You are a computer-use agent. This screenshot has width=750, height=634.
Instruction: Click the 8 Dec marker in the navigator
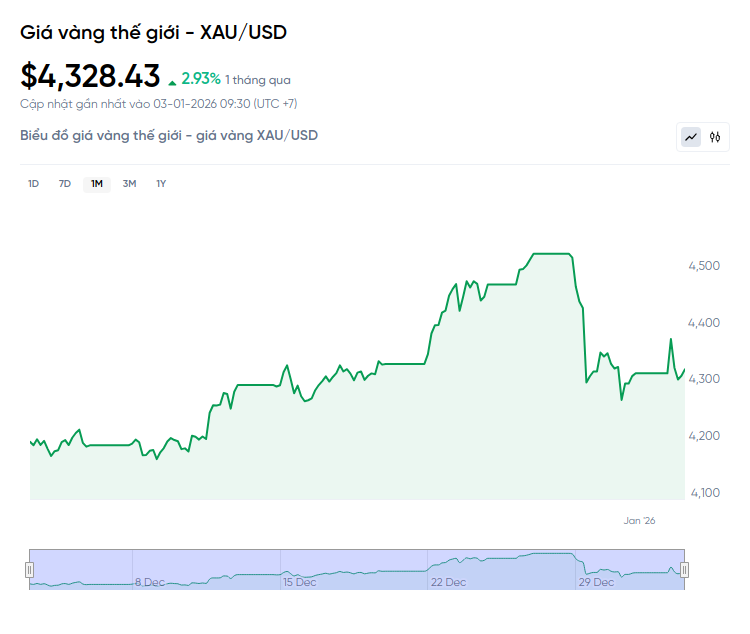[x=150, y=582]
